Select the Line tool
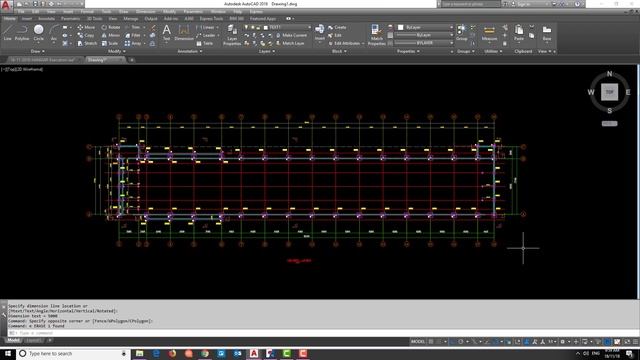Viewport: 640px width, 360px height. coord(7,32)
